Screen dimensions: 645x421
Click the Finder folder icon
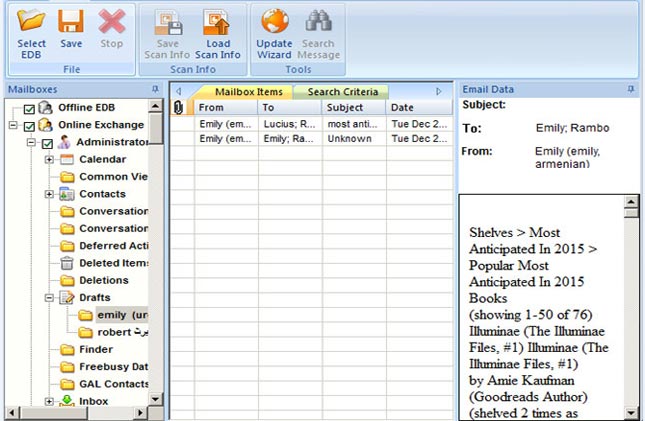coord(67,349)
